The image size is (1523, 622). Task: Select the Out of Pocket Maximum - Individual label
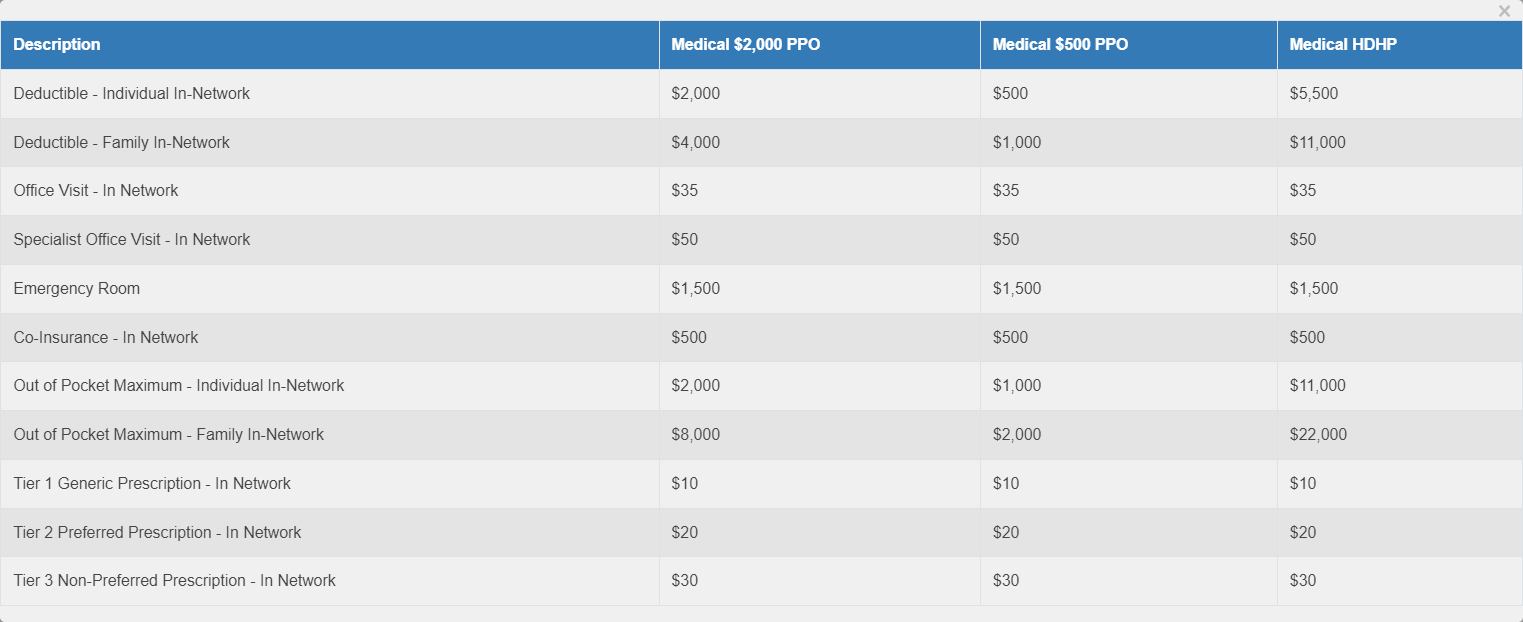click(x=179, y=386)
